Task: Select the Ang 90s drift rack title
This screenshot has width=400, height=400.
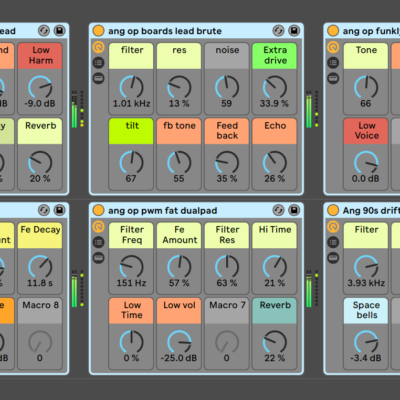Action: (x=371, y=211)
